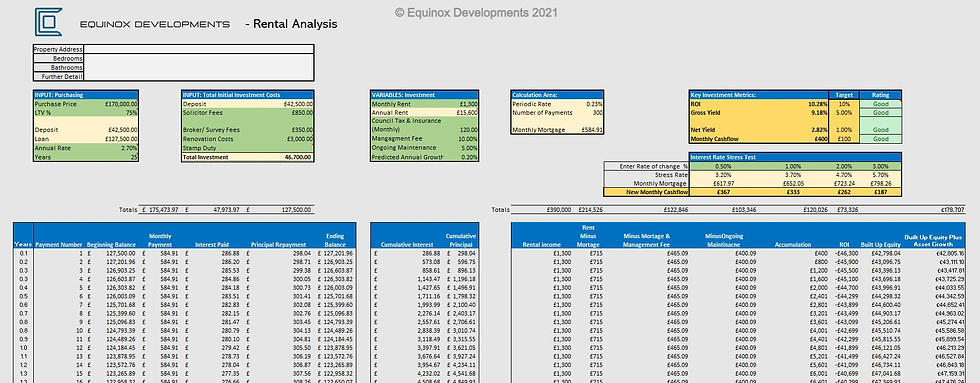Select the Monthly Rent value £1,300
The height and width of the screenshot is (383, 980).
(469, 104)
